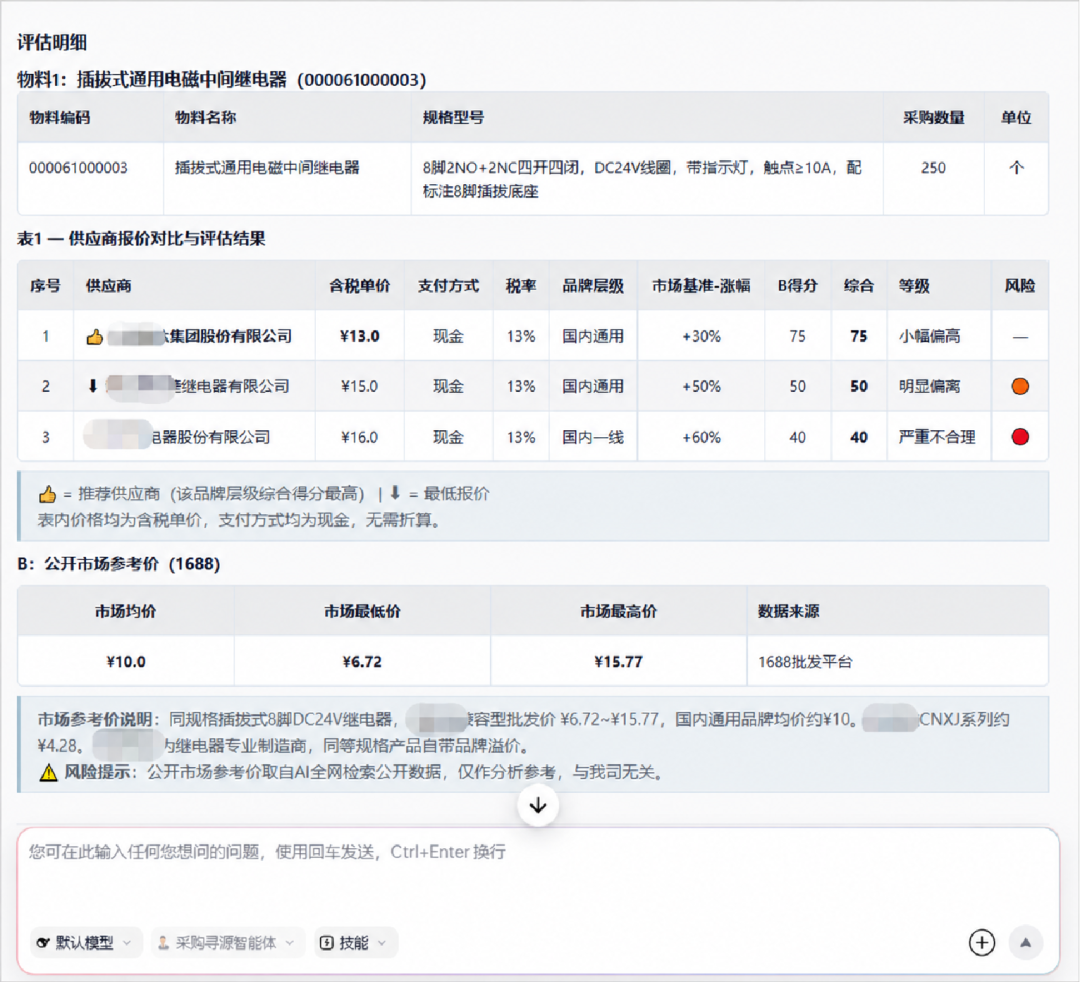The width and height of the screenshot is (1080, 982).
Task: Click the thumbs-up recommended supplier icon in row 1
Action: point(94,337)
